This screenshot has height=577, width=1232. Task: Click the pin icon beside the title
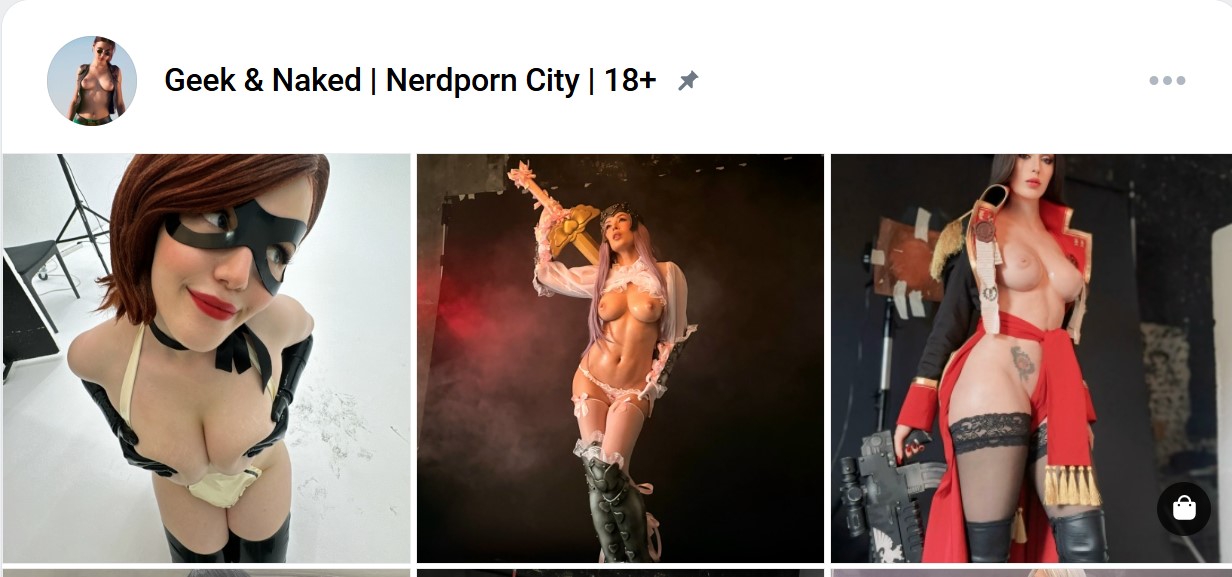pyautogui.click(x=688, y=81)
